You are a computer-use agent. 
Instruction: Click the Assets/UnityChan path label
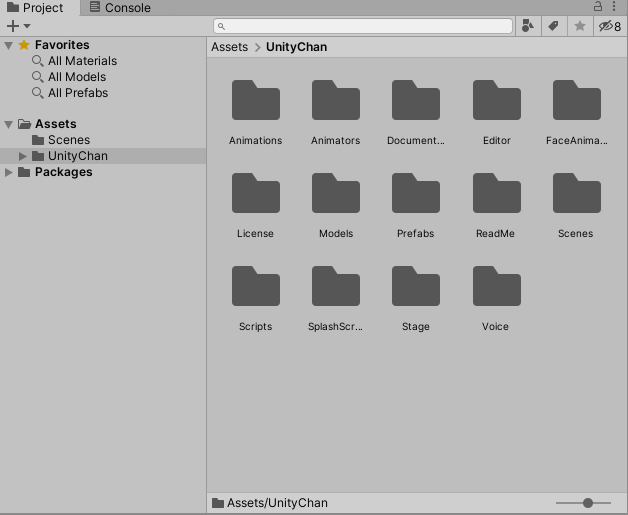pos(277,503)
